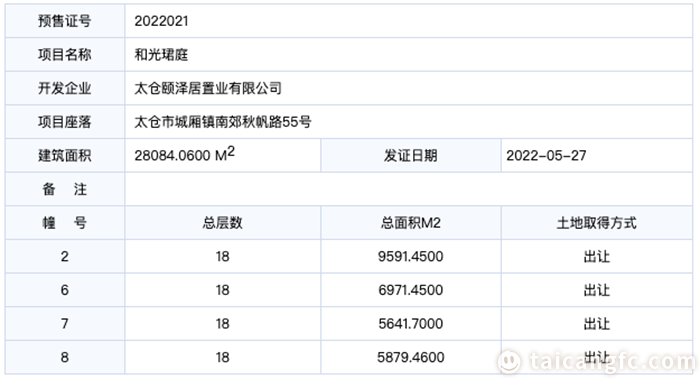
Task: Click the address 太仓市城厢镇南郊秋帆路55号
Action: click(x=223, y=121)
